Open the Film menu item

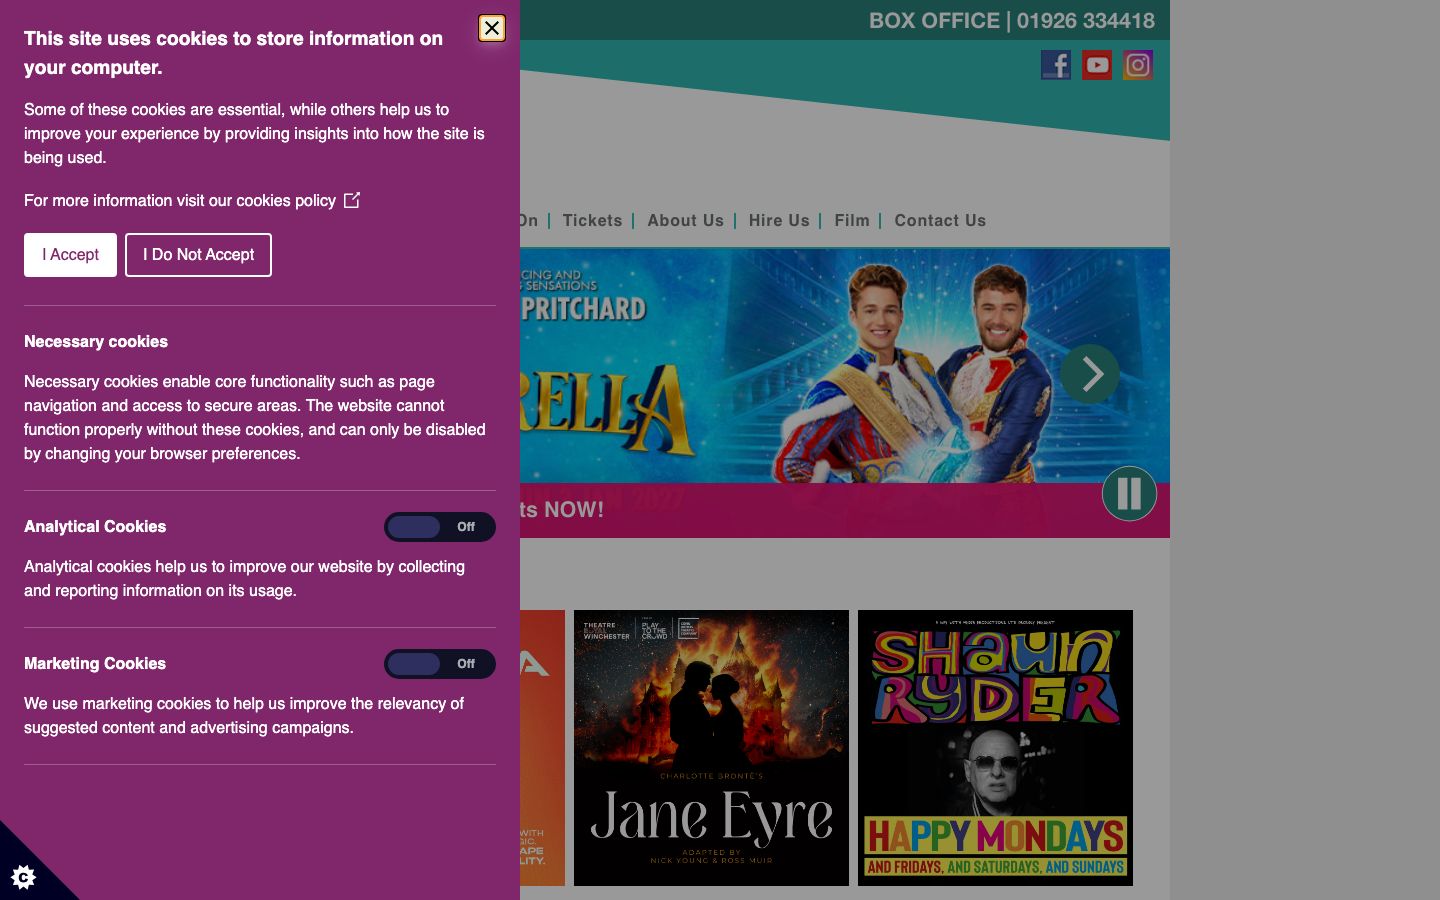pos(852,220)
